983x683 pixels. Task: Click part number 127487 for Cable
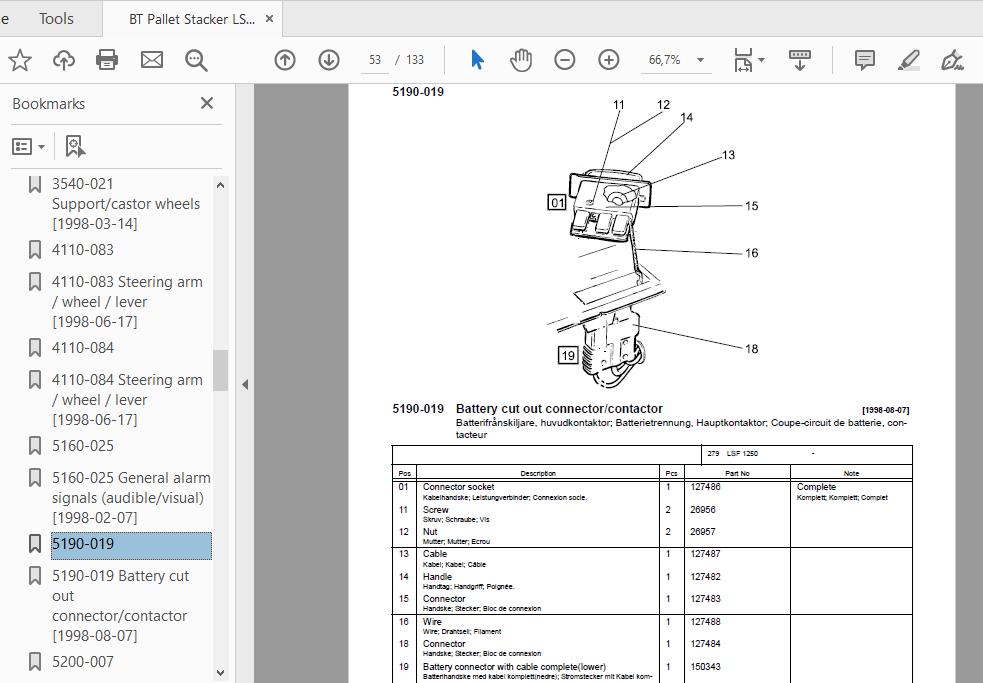click(x=705, y=554)
